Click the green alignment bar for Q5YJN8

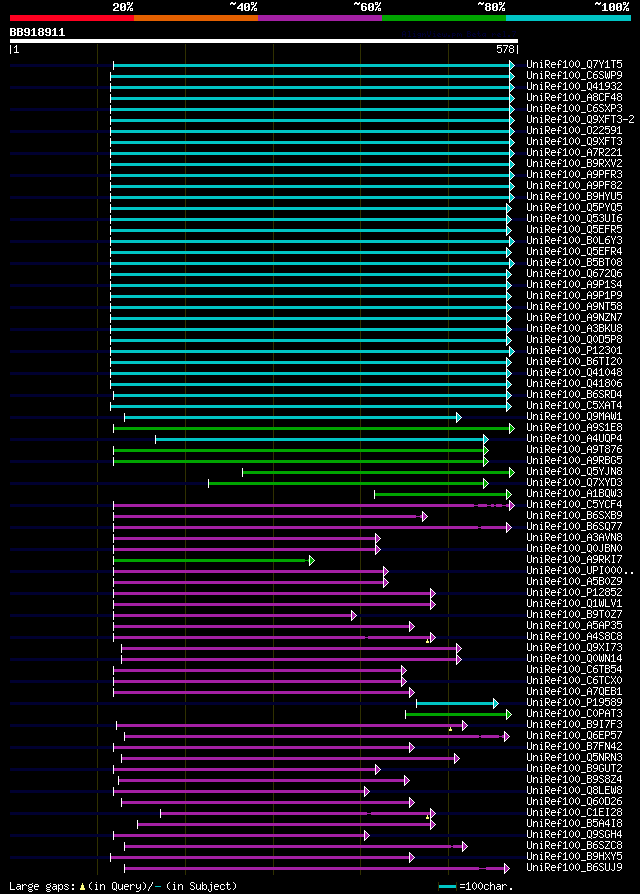point(378,473)
